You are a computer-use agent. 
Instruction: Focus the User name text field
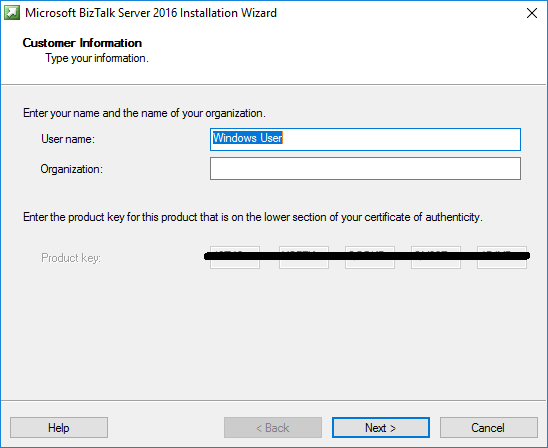(x=365, y=139)
